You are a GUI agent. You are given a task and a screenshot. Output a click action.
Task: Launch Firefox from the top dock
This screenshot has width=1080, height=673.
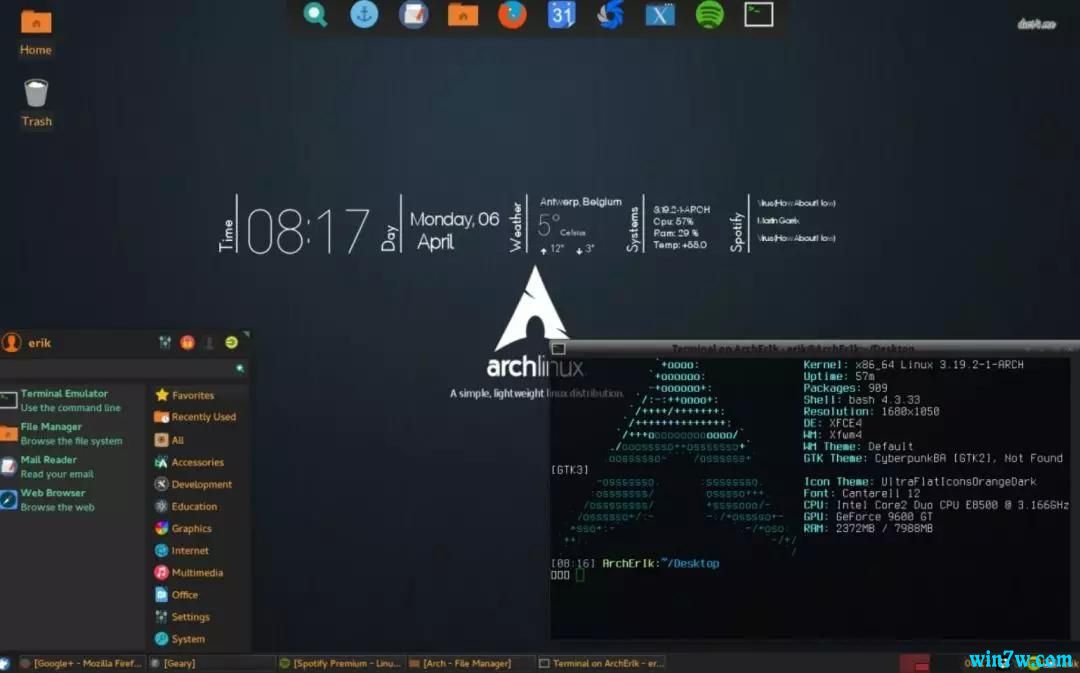pos(512,14)
